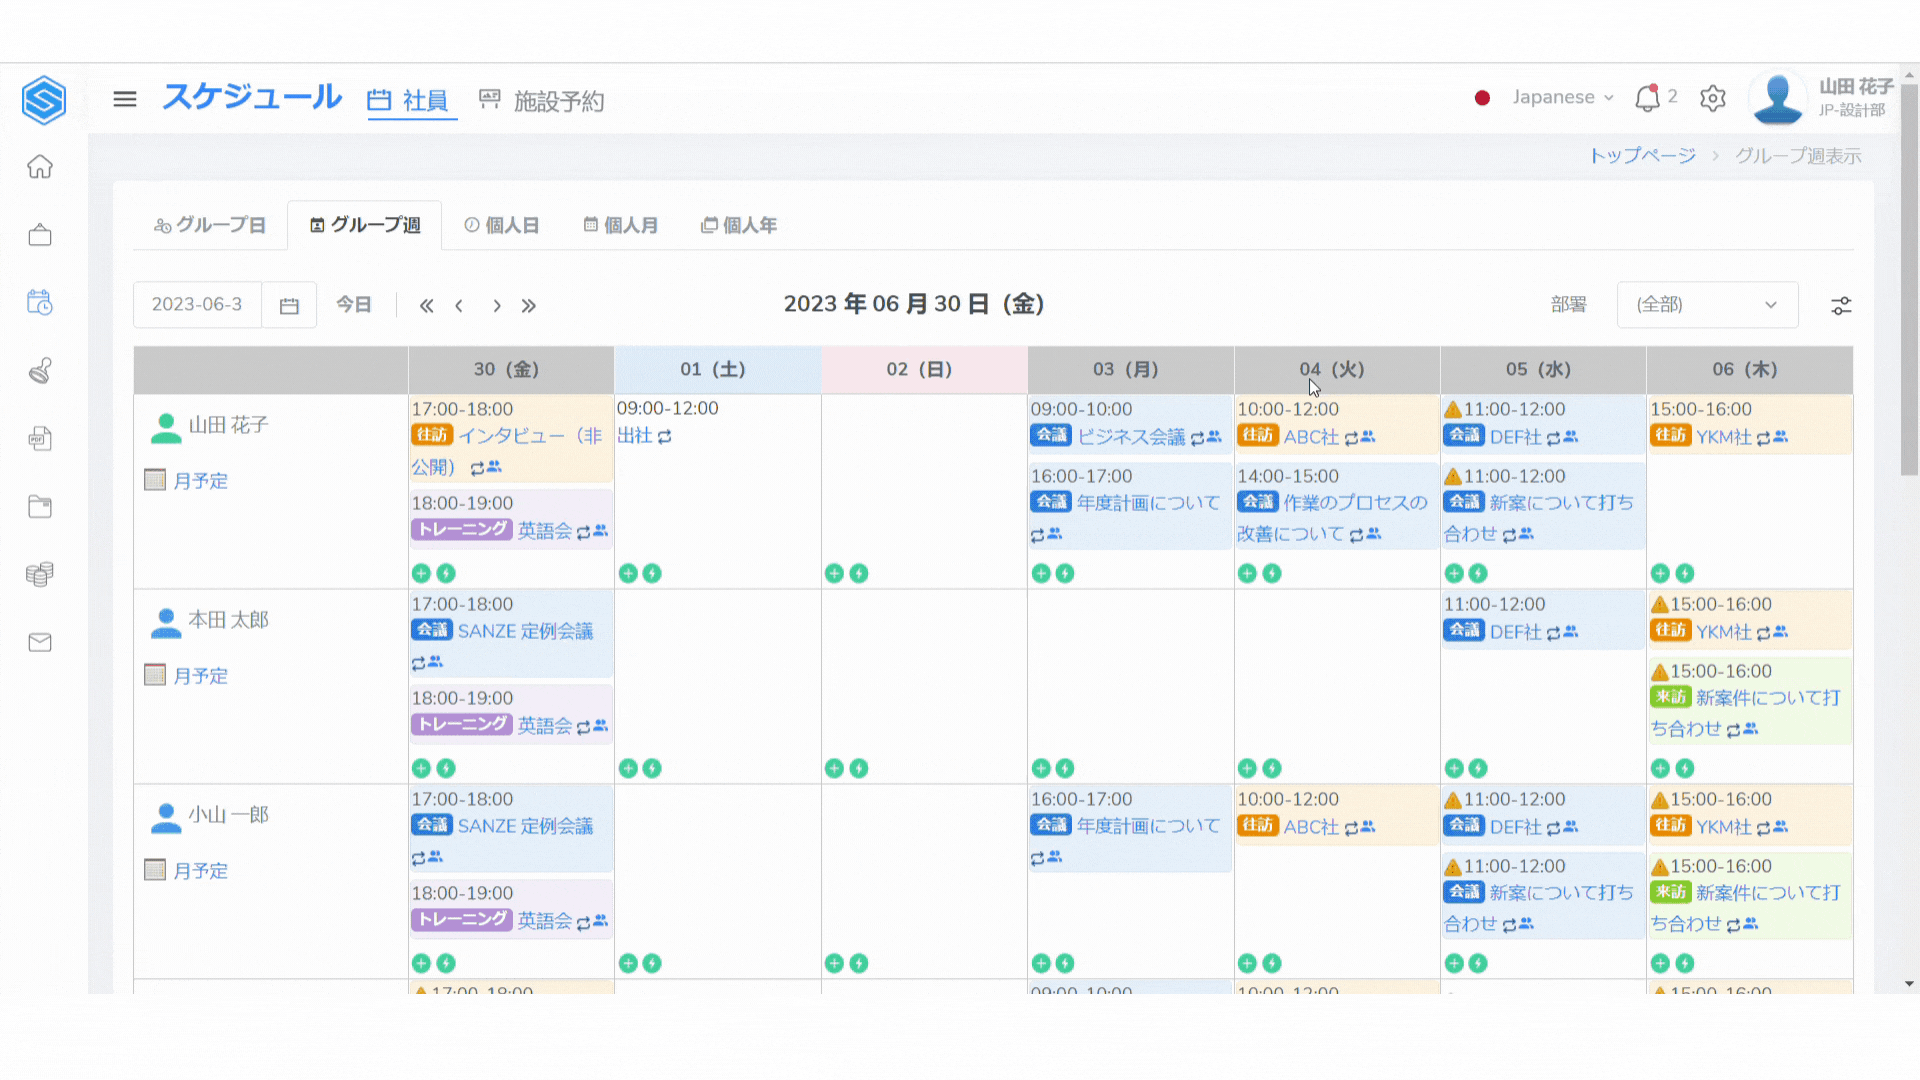This screenshot has height=1080, width=1920.
Task: Click the 2023-06-3 date input field
Action: (x=197, y=305)
